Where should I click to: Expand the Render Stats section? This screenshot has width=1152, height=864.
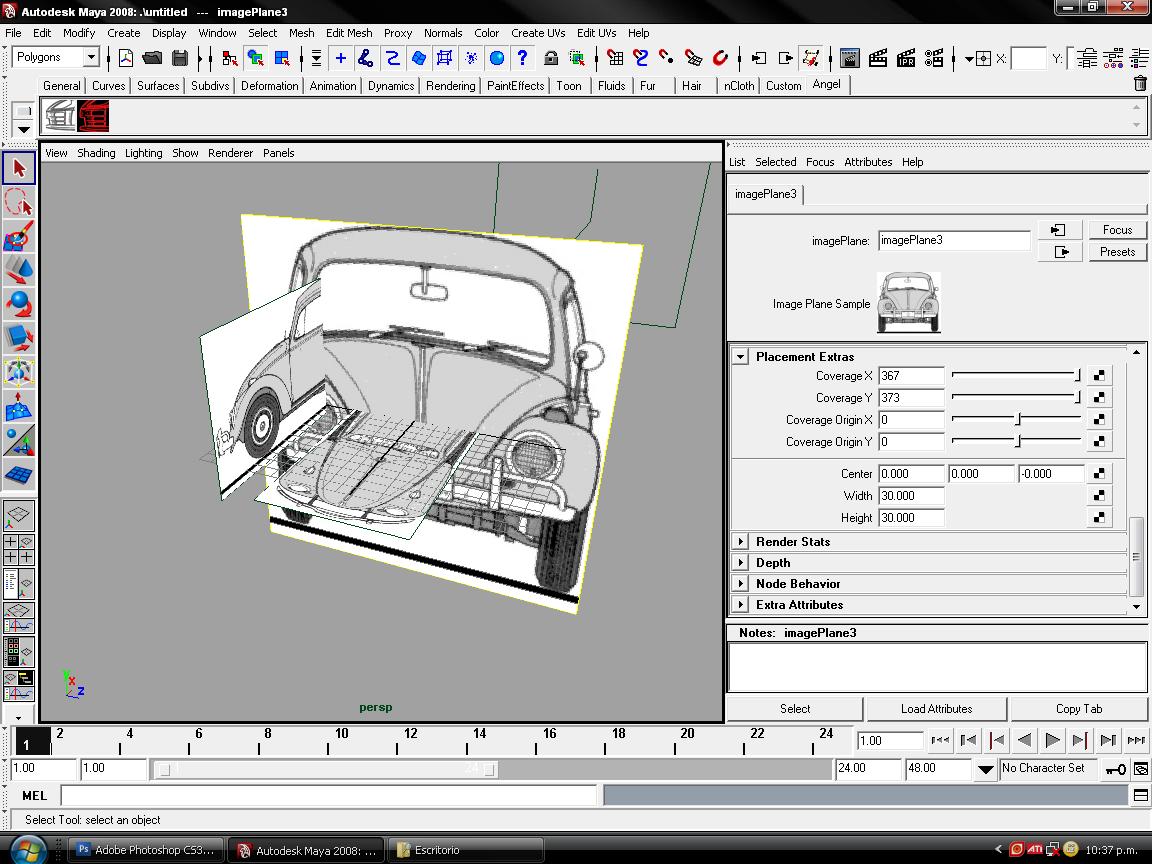[x=741, y=542]
